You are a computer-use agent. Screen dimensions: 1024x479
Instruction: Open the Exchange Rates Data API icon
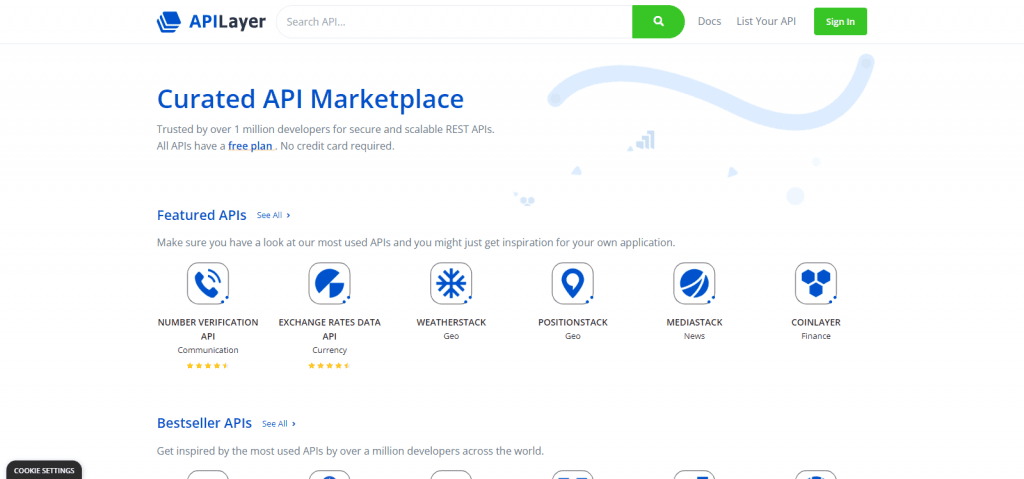pos(329,284)
